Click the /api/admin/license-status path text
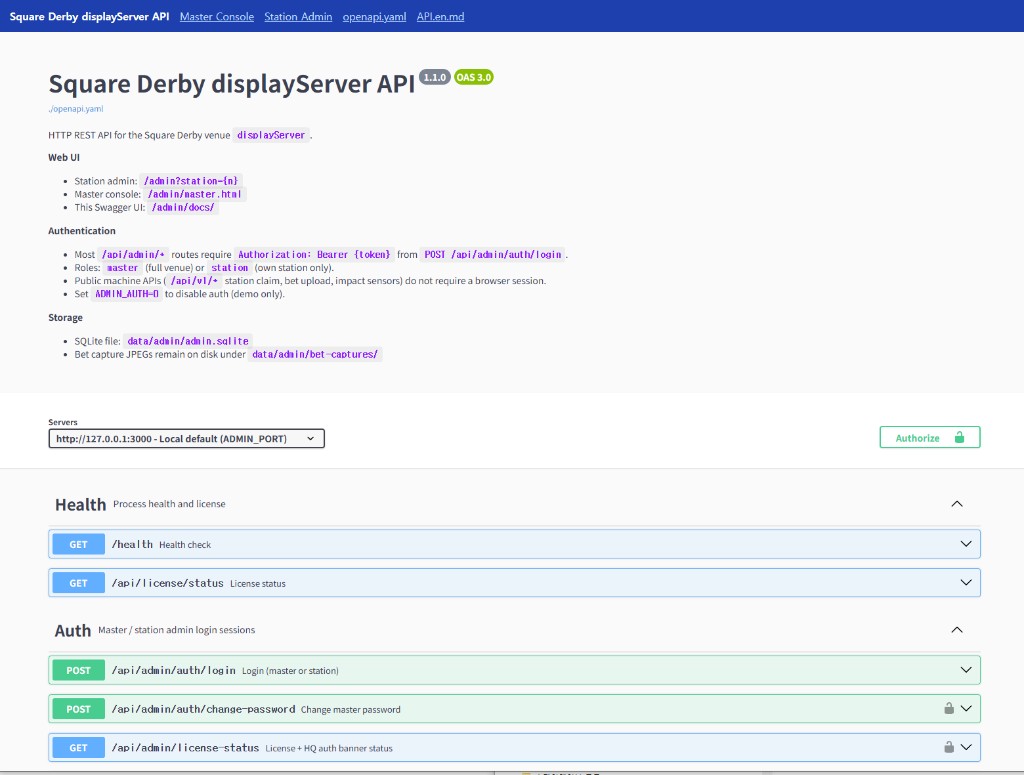 click(185, 748)
